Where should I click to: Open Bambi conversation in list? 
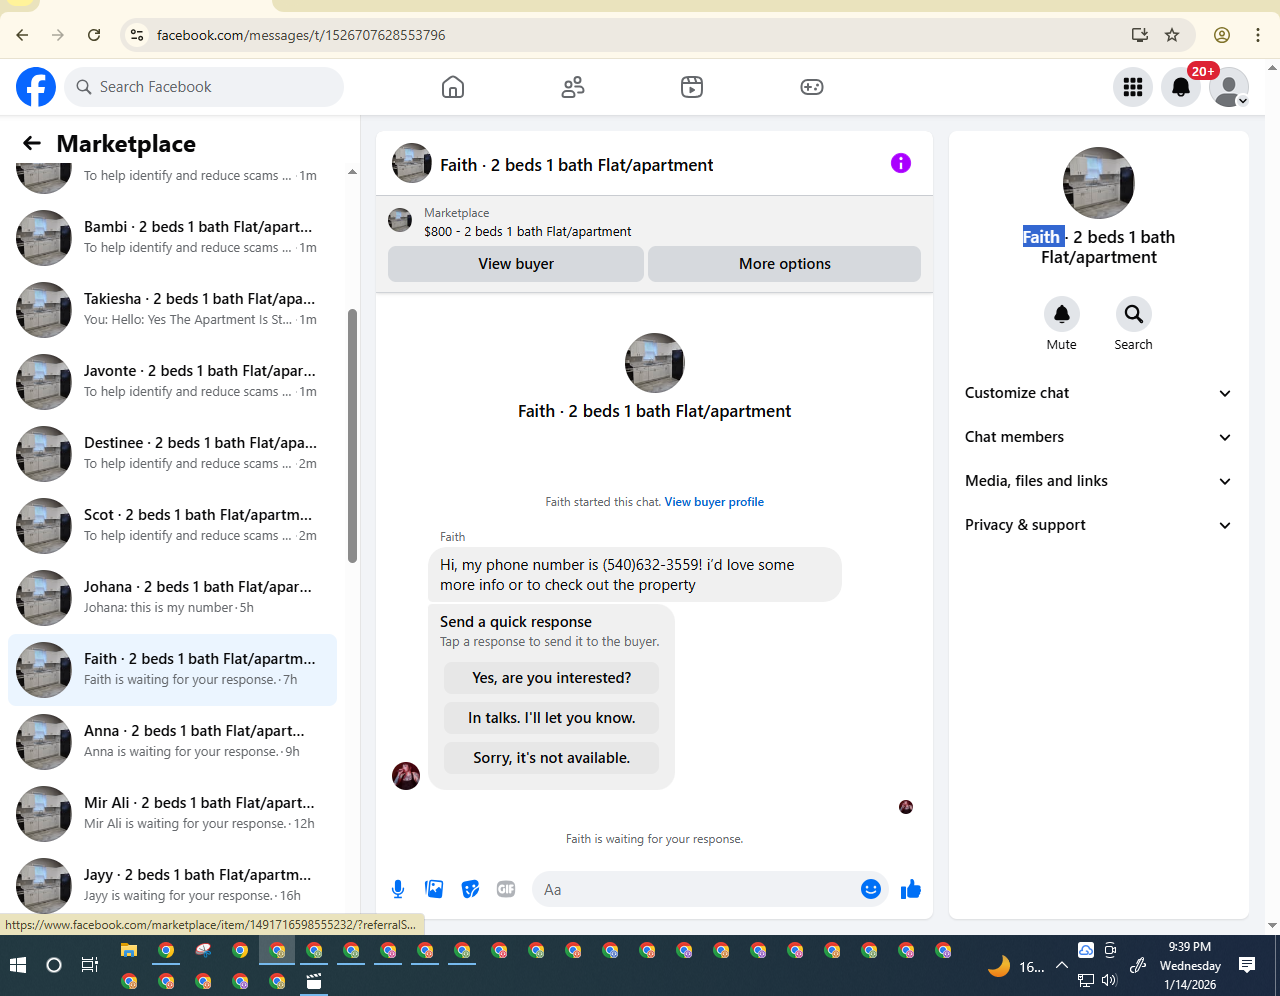click(172, 238)
